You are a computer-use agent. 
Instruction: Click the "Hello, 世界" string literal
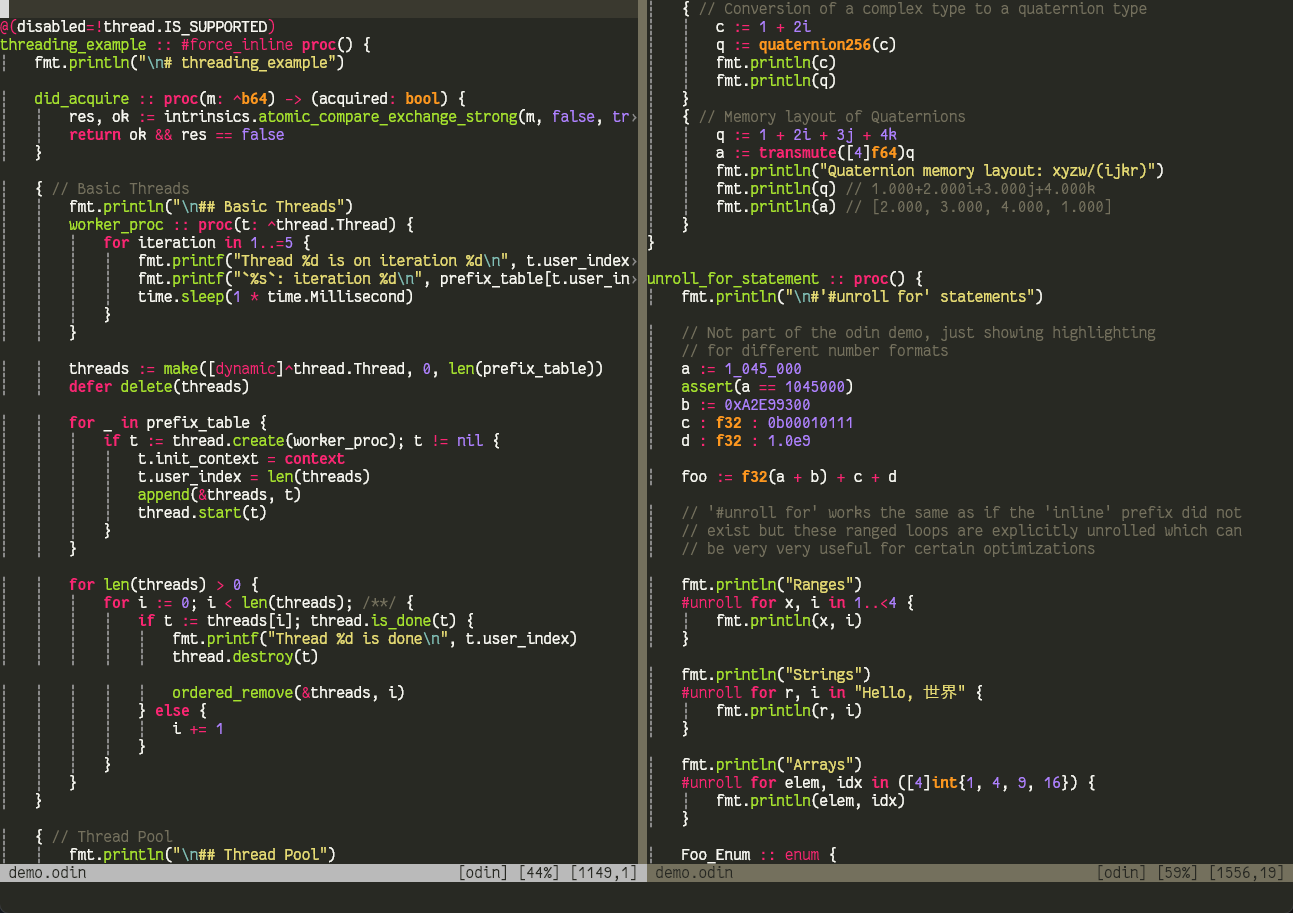click(910, 692)
